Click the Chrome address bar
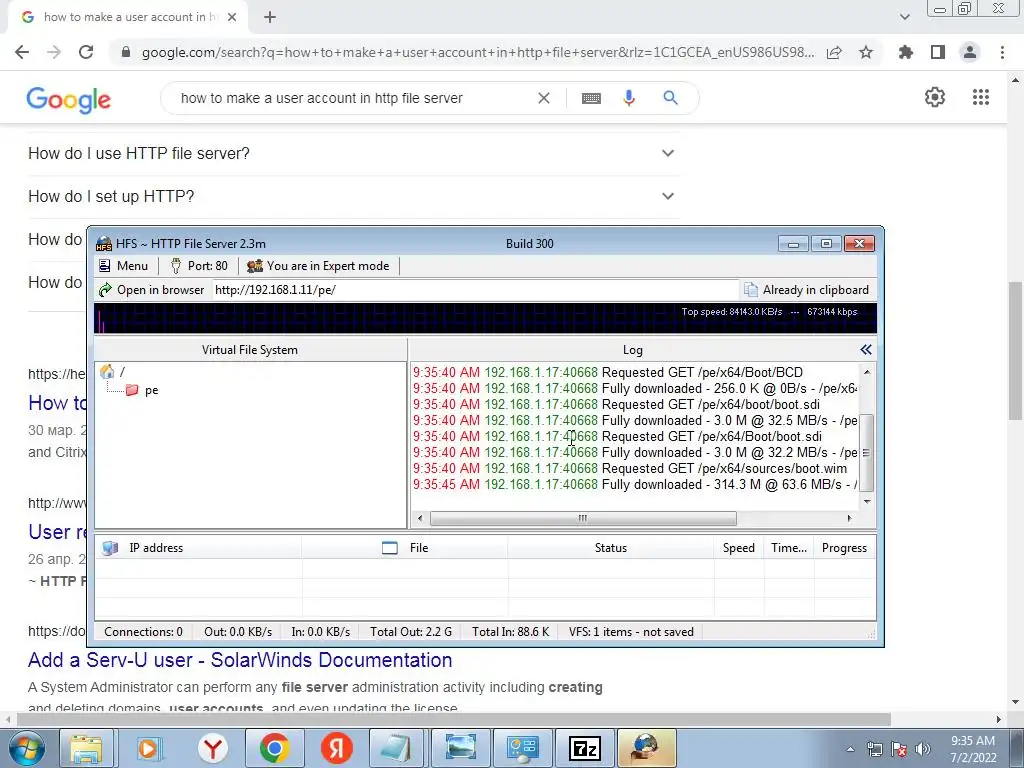 [x=477, y=52]
